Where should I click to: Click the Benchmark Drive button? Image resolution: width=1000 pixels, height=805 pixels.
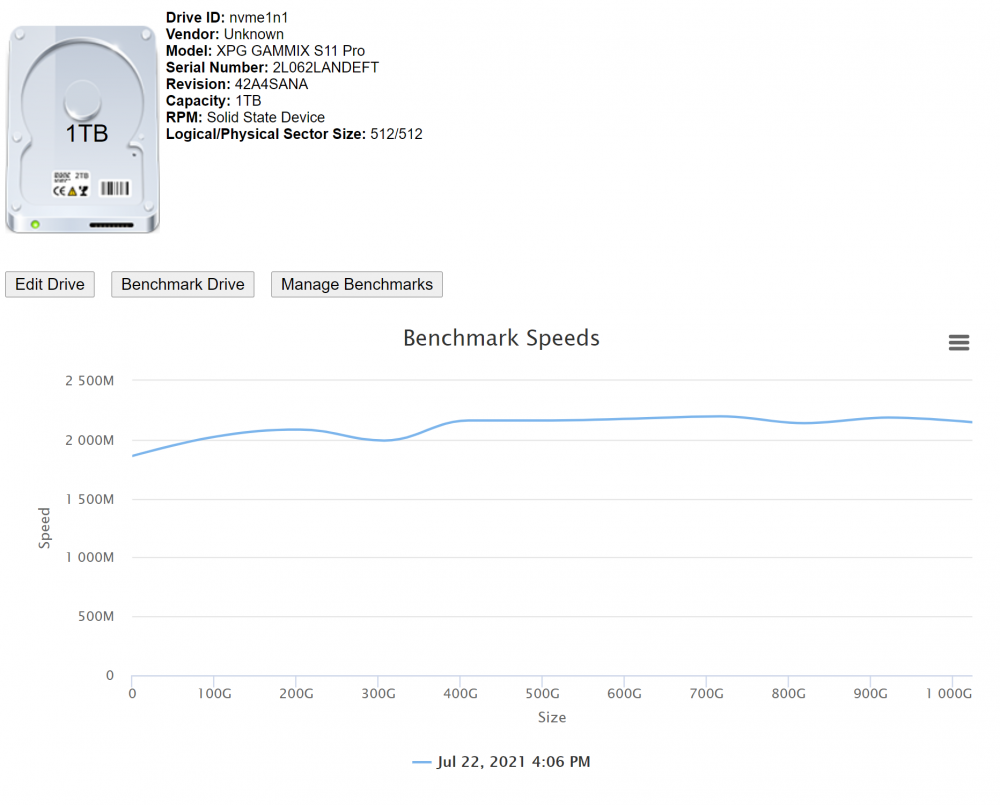(182, 284)
